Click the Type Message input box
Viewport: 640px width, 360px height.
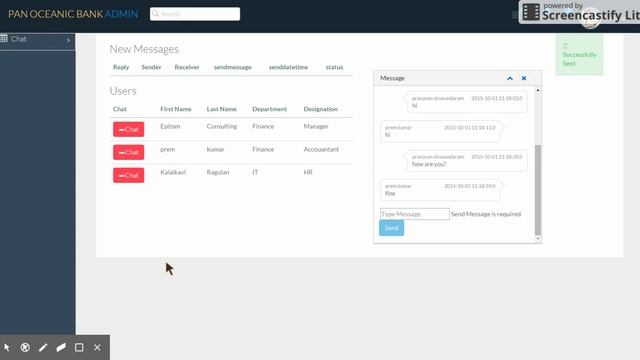click(x=414, y=214)
